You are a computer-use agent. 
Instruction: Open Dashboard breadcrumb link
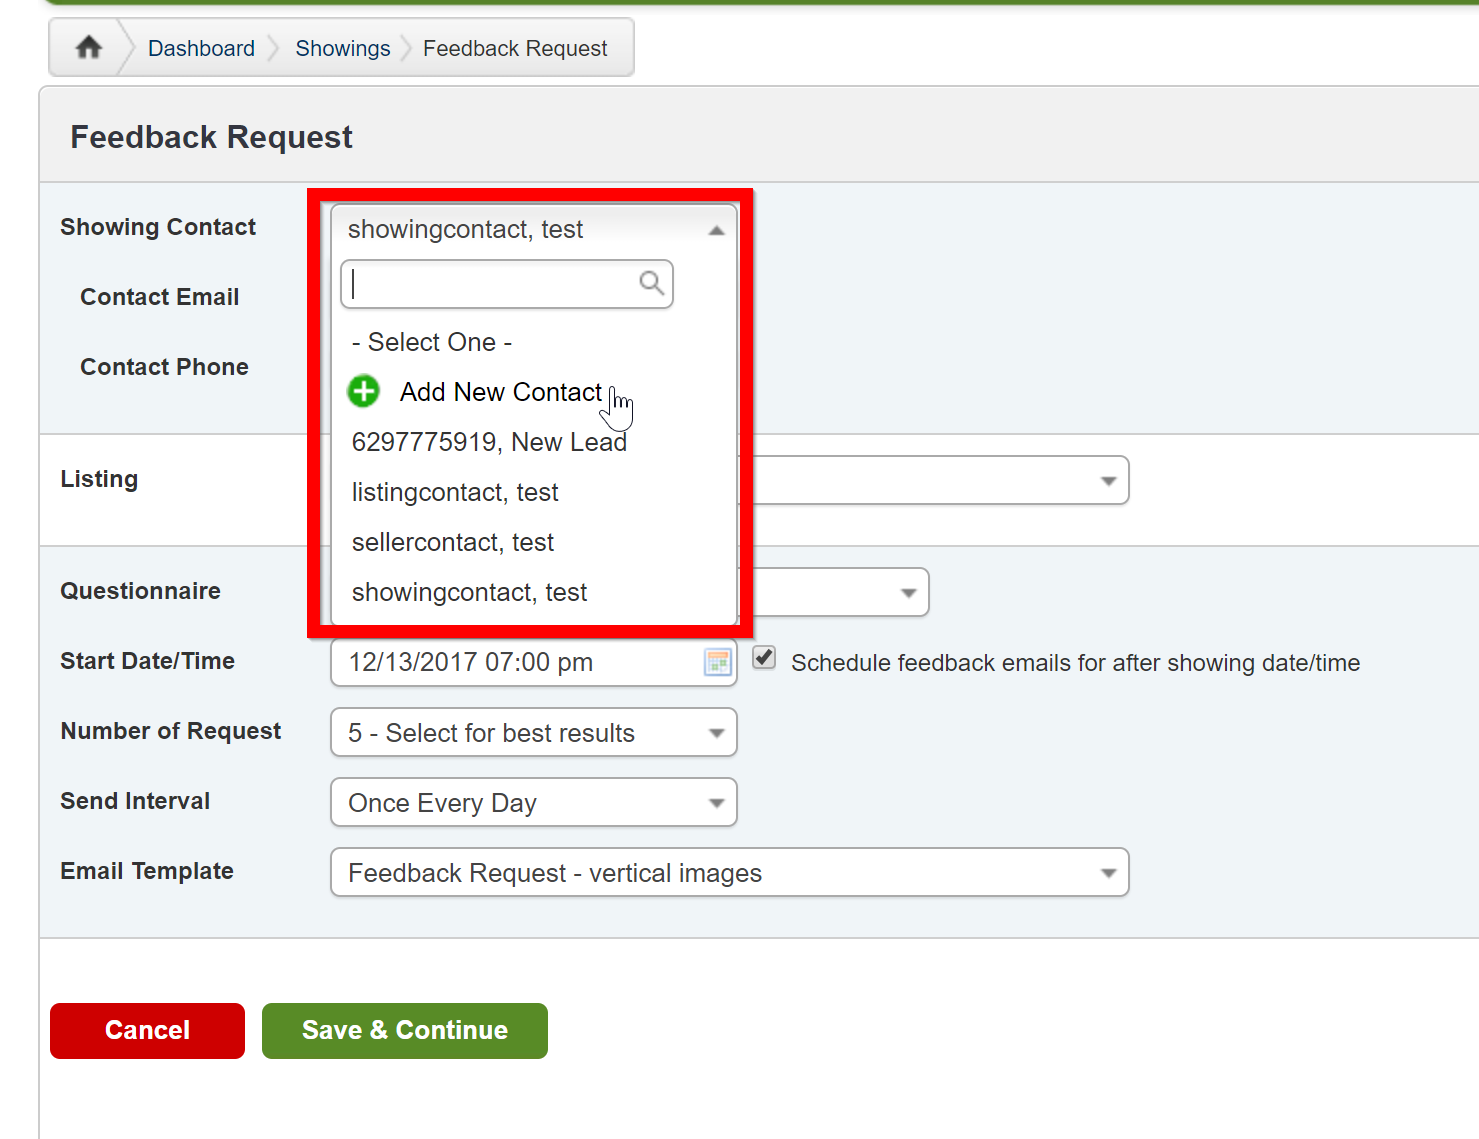[201, 48]
